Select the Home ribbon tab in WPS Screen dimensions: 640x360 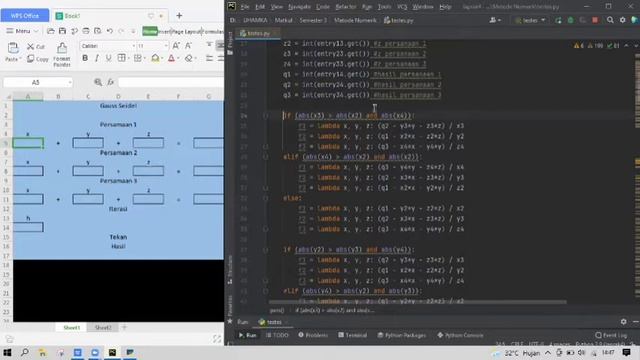(150, 31)
